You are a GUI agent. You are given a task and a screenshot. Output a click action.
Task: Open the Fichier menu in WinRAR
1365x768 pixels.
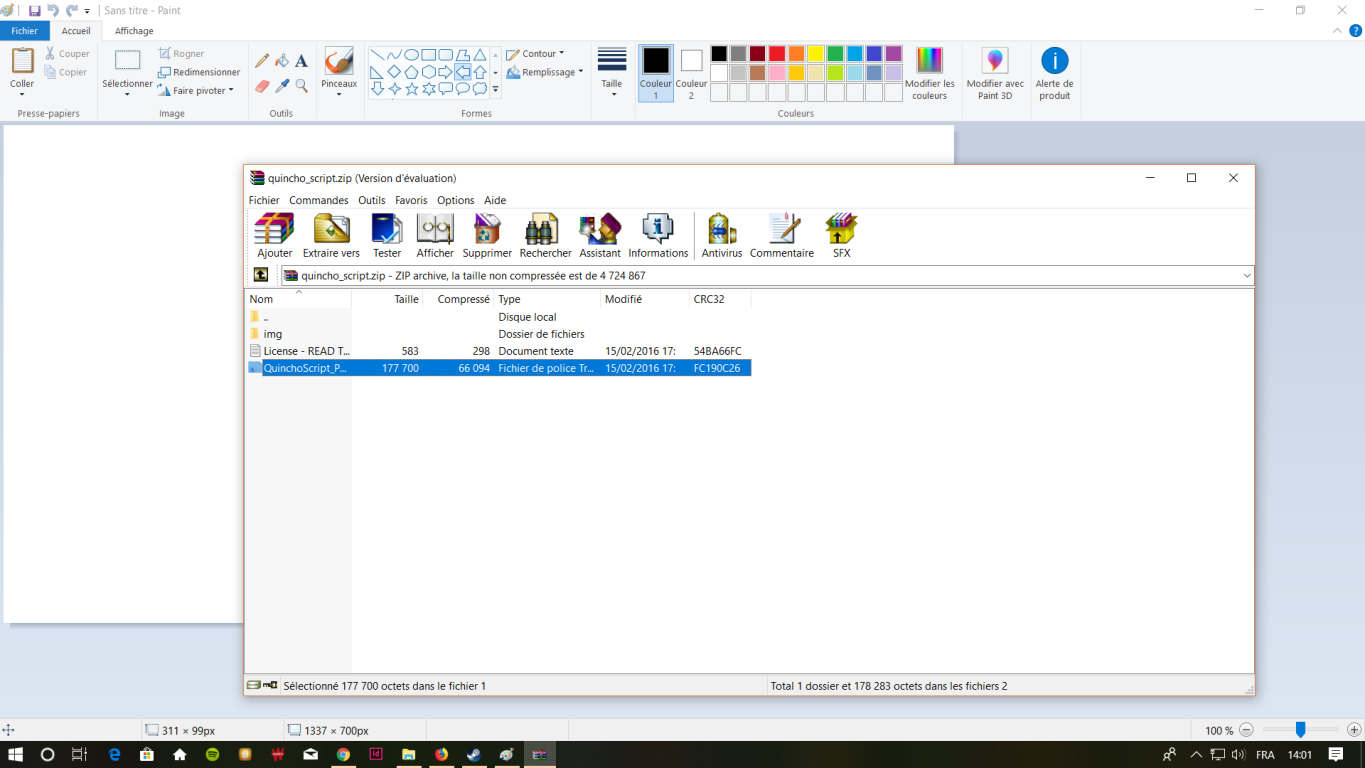(264, 200)
